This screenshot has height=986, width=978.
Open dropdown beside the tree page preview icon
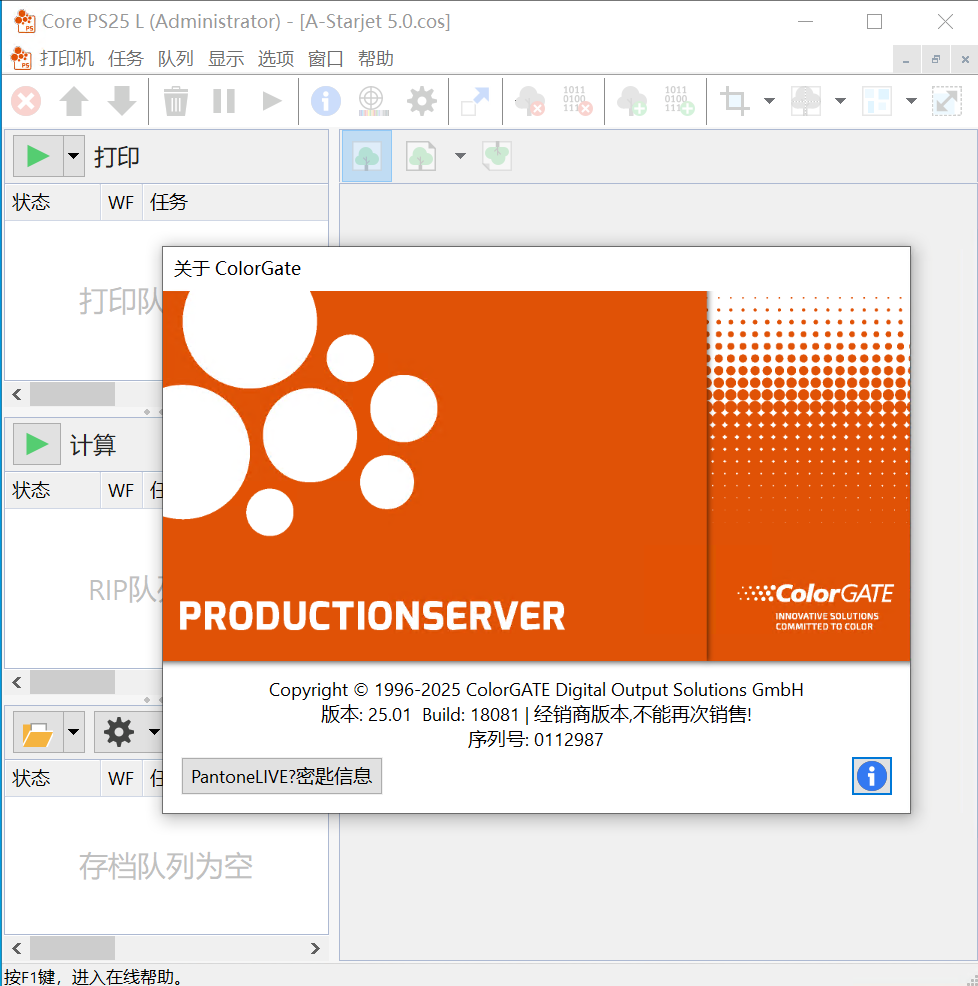460,156
